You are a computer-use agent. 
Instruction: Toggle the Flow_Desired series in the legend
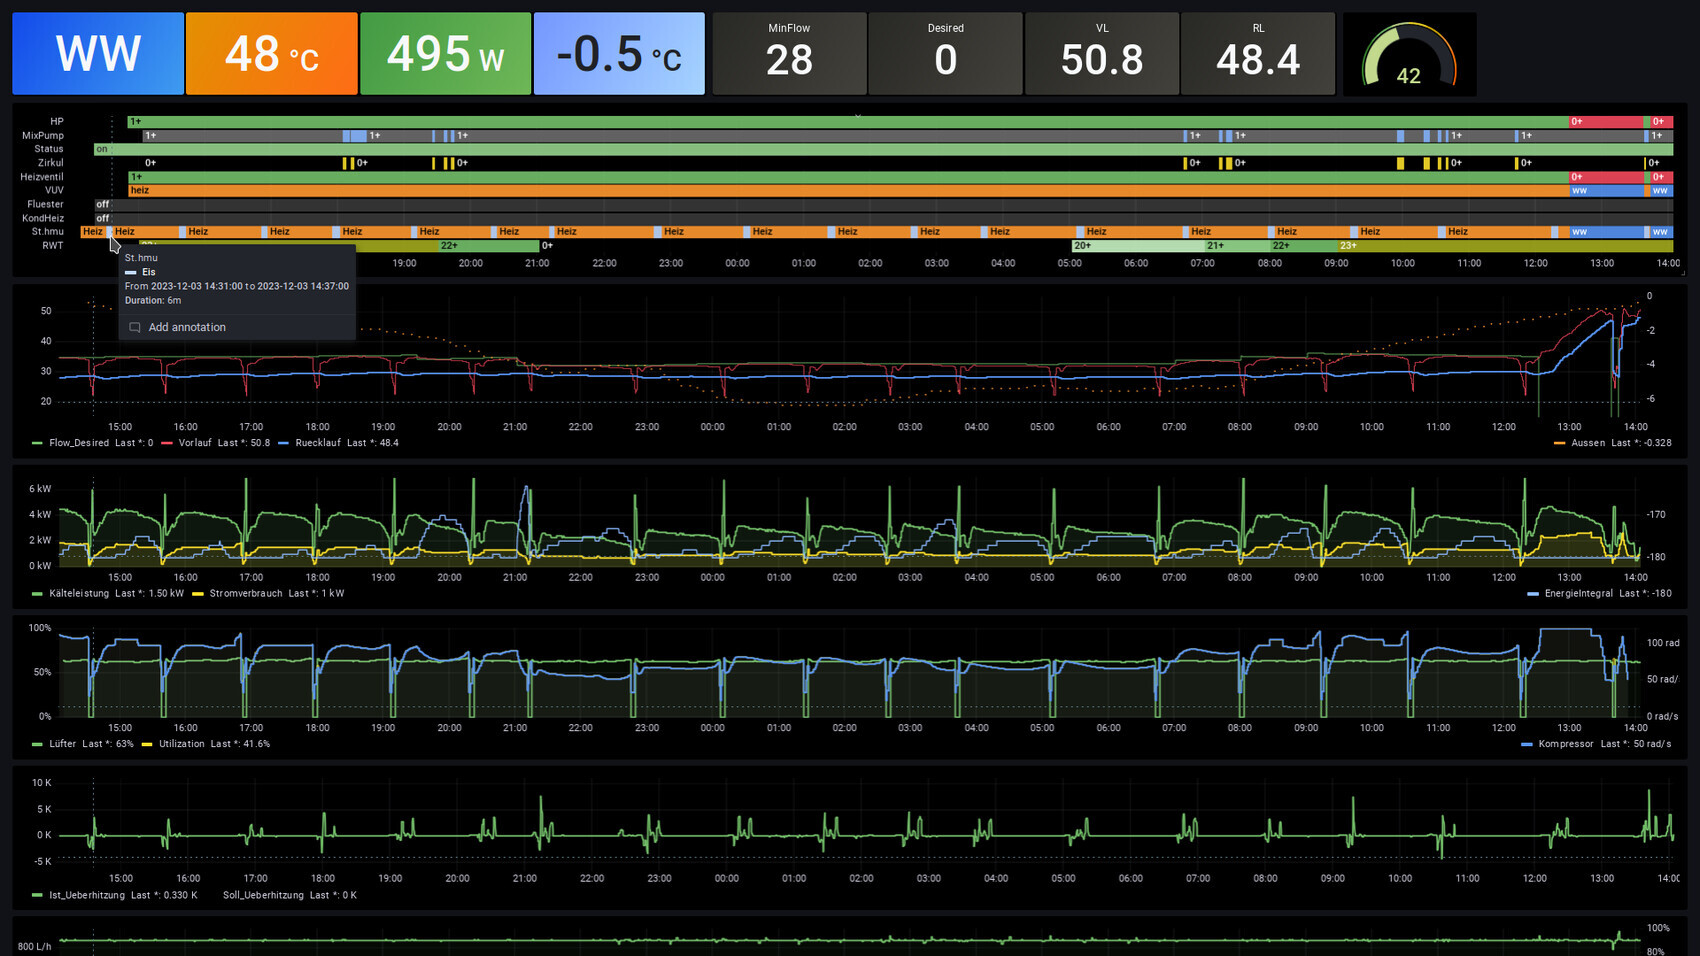[79, 443]
